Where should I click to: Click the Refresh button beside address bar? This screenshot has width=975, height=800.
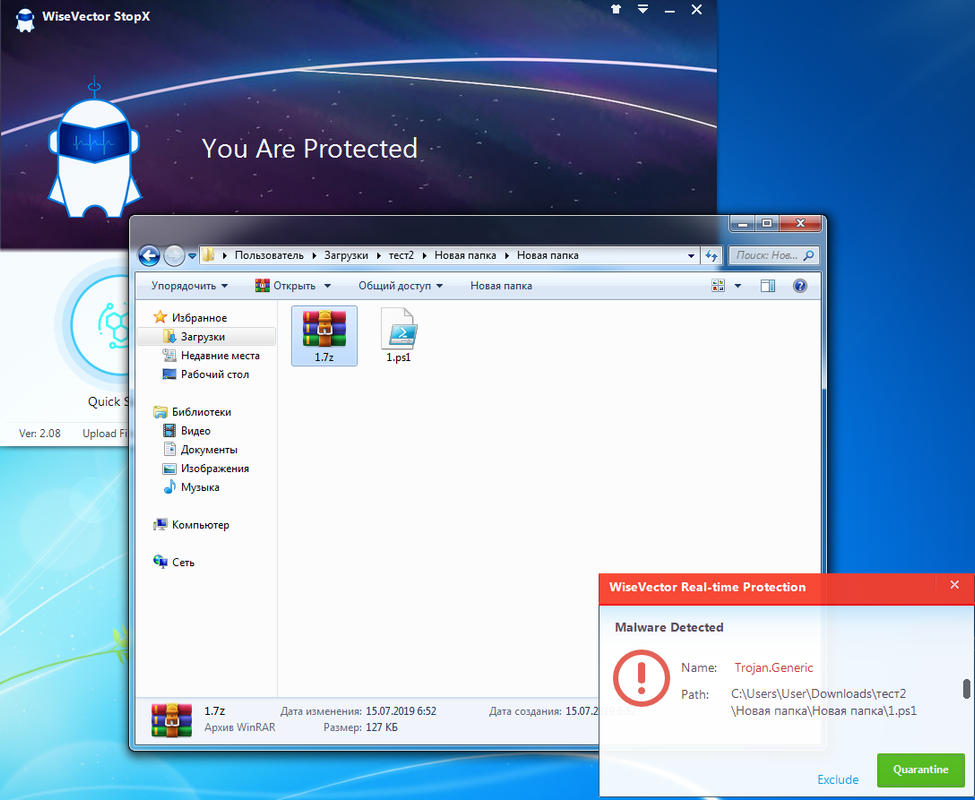pos(711,255)
